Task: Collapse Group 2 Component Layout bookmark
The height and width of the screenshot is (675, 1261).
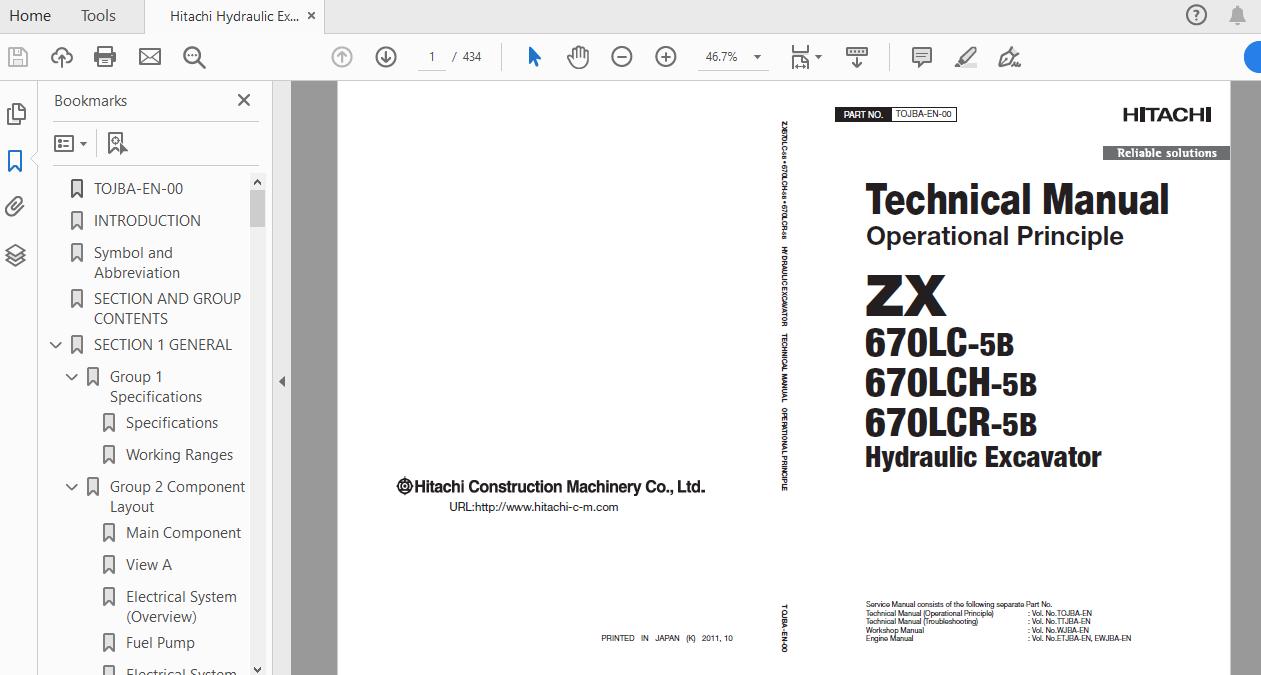Action: [72, 487]
